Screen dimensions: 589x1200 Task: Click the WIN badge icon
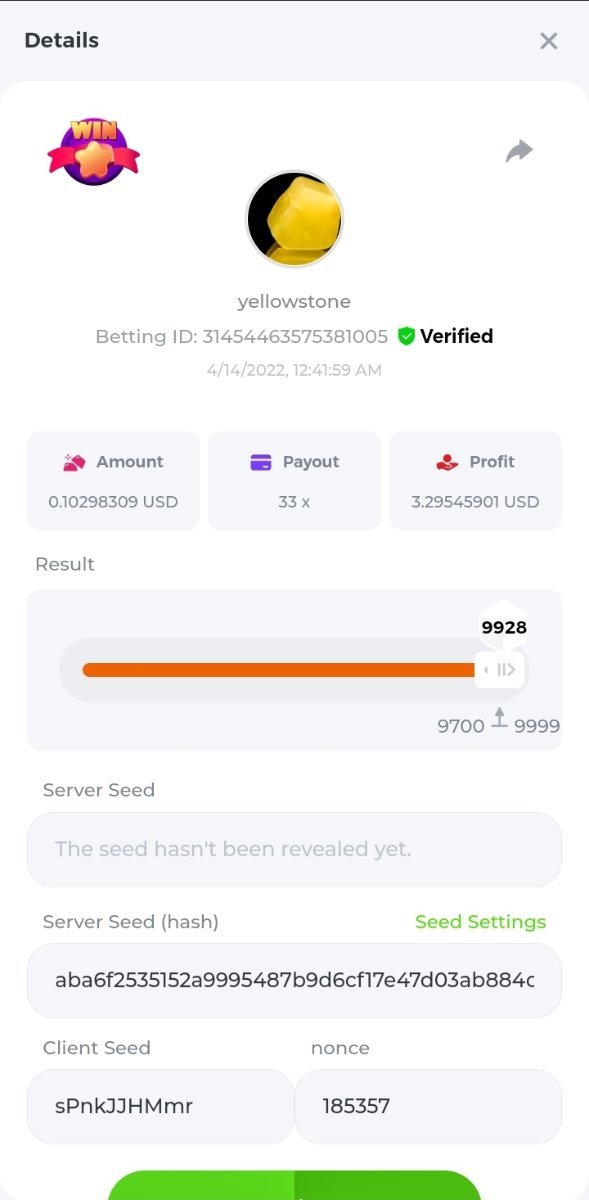[94, 151]
